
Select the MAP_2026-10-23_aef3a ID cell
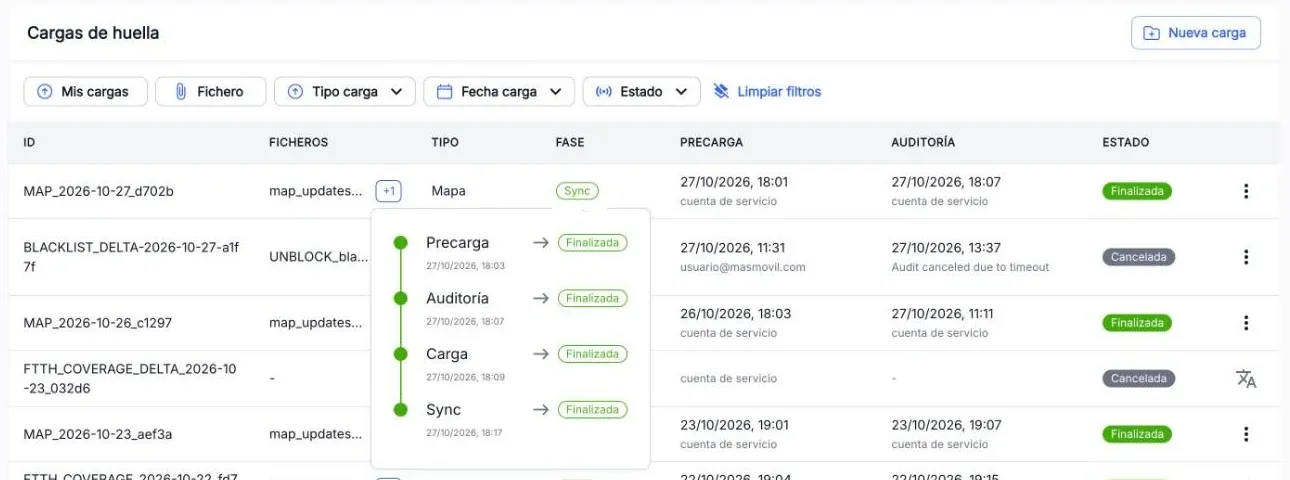(x=98, y=434)
